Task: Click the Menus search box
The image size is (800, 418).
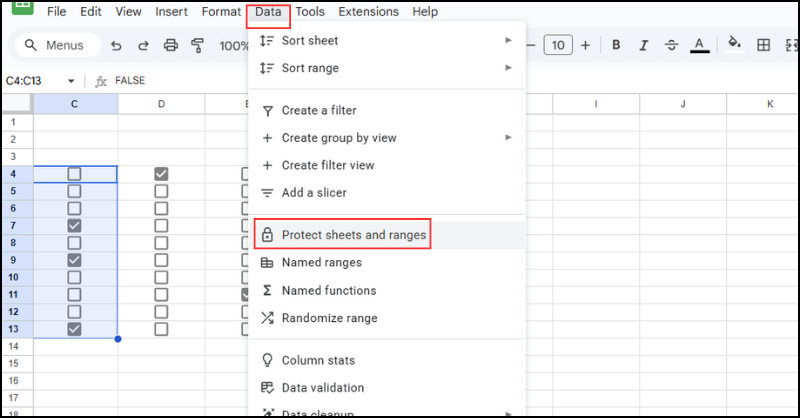Action: pos(60,45)
